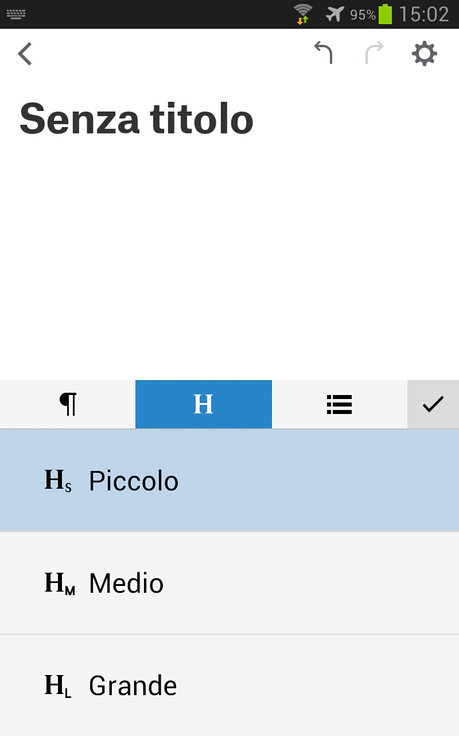Tap the Senza titolo title field
This screenshot has height=736, width=459.
pyautogui.click(x=137, y=119)
